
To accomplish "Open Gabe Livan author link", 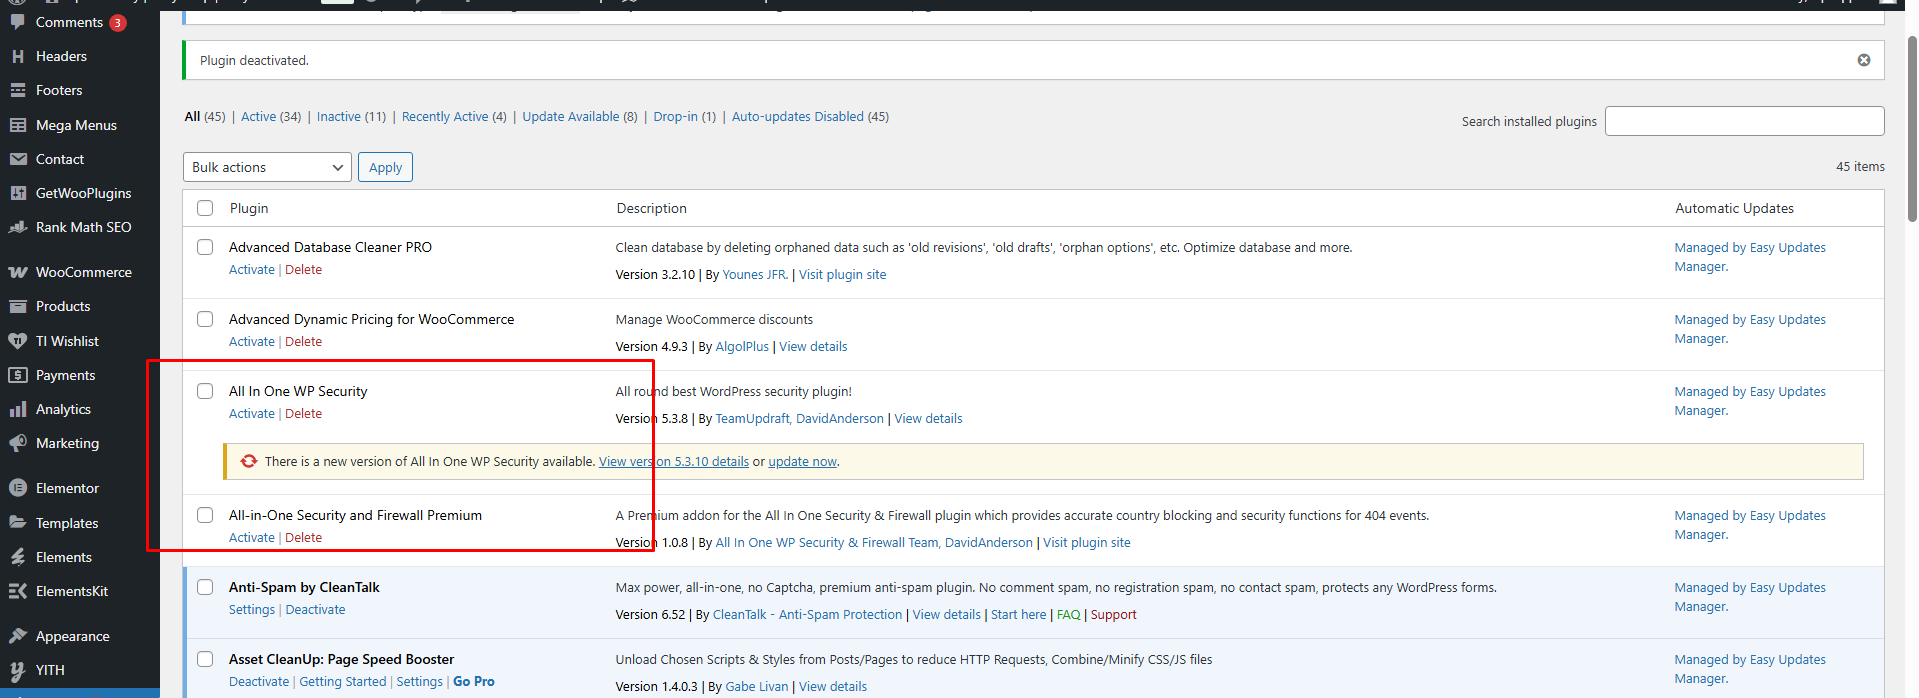I will click(x=757, y=687).
